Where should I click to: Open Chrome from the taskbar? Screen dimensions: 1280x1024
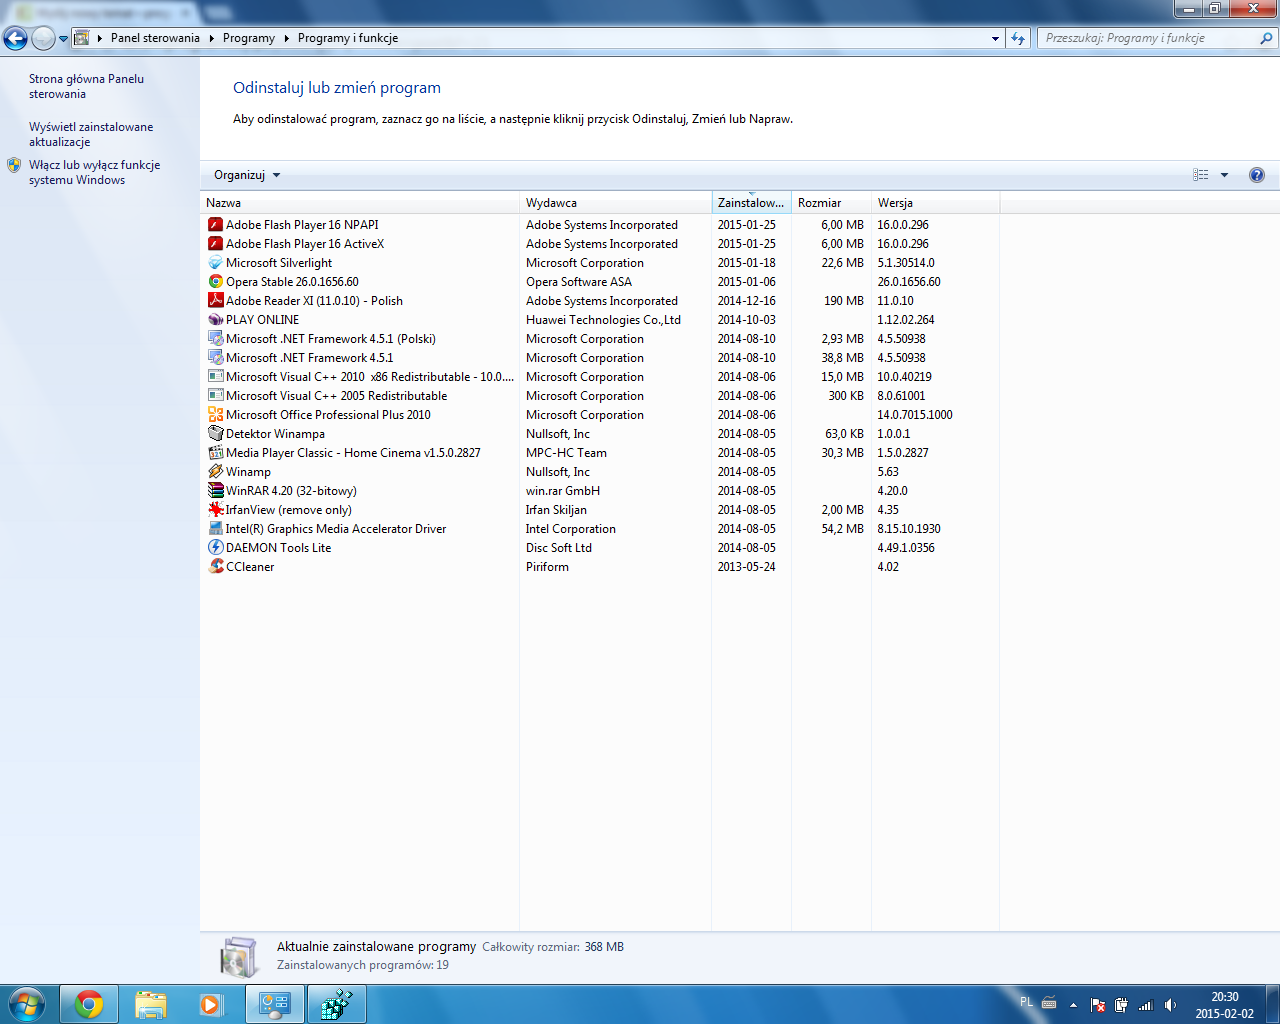click(x=89, y=1004)
